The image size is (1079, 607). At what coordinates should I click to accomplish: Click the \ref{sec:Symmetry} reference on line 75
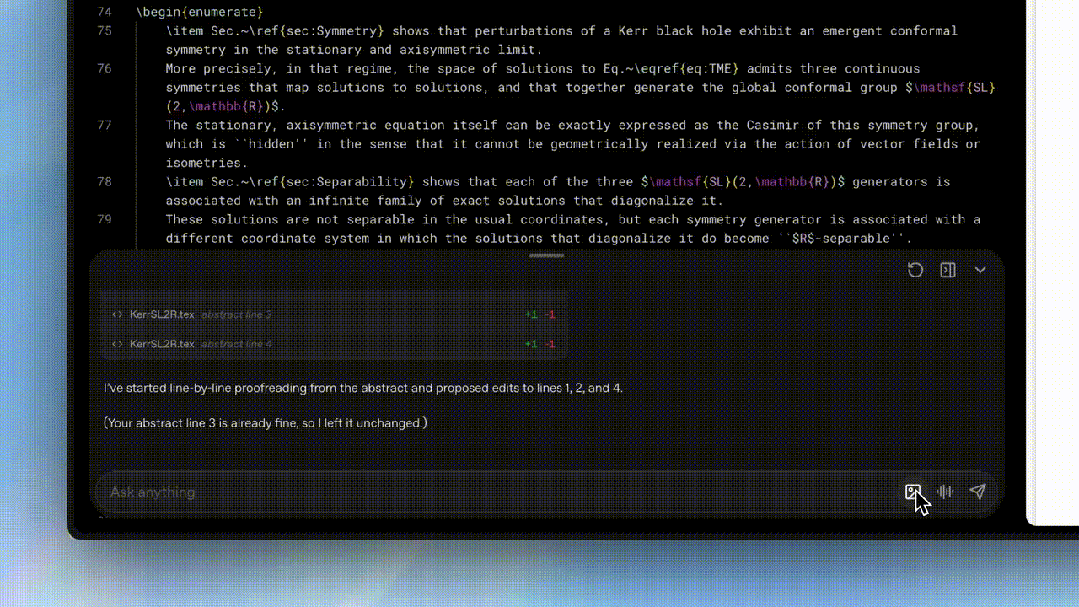(324, 31)
